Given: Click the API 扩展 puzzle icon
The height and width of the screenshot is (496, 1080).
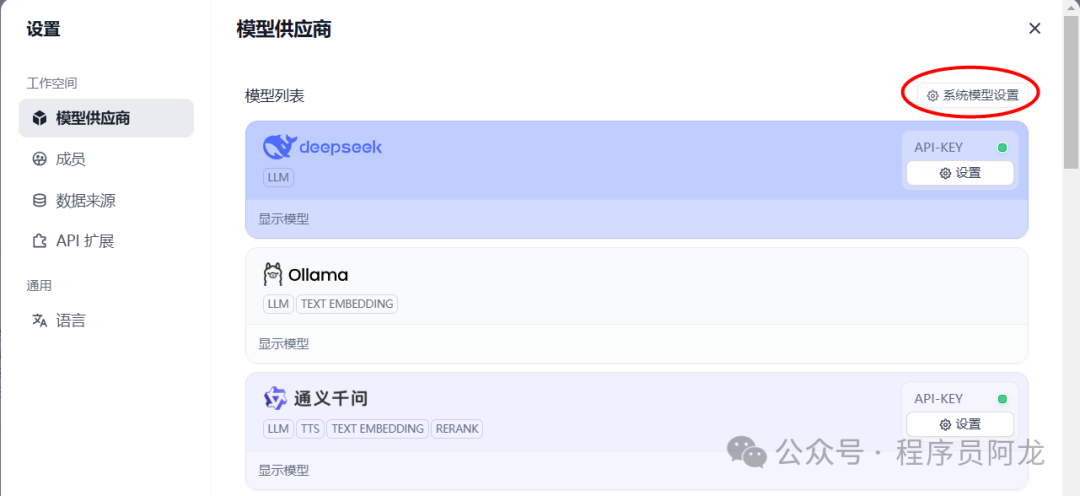Looking at the screenshot, I should click(x=40, y=241).
